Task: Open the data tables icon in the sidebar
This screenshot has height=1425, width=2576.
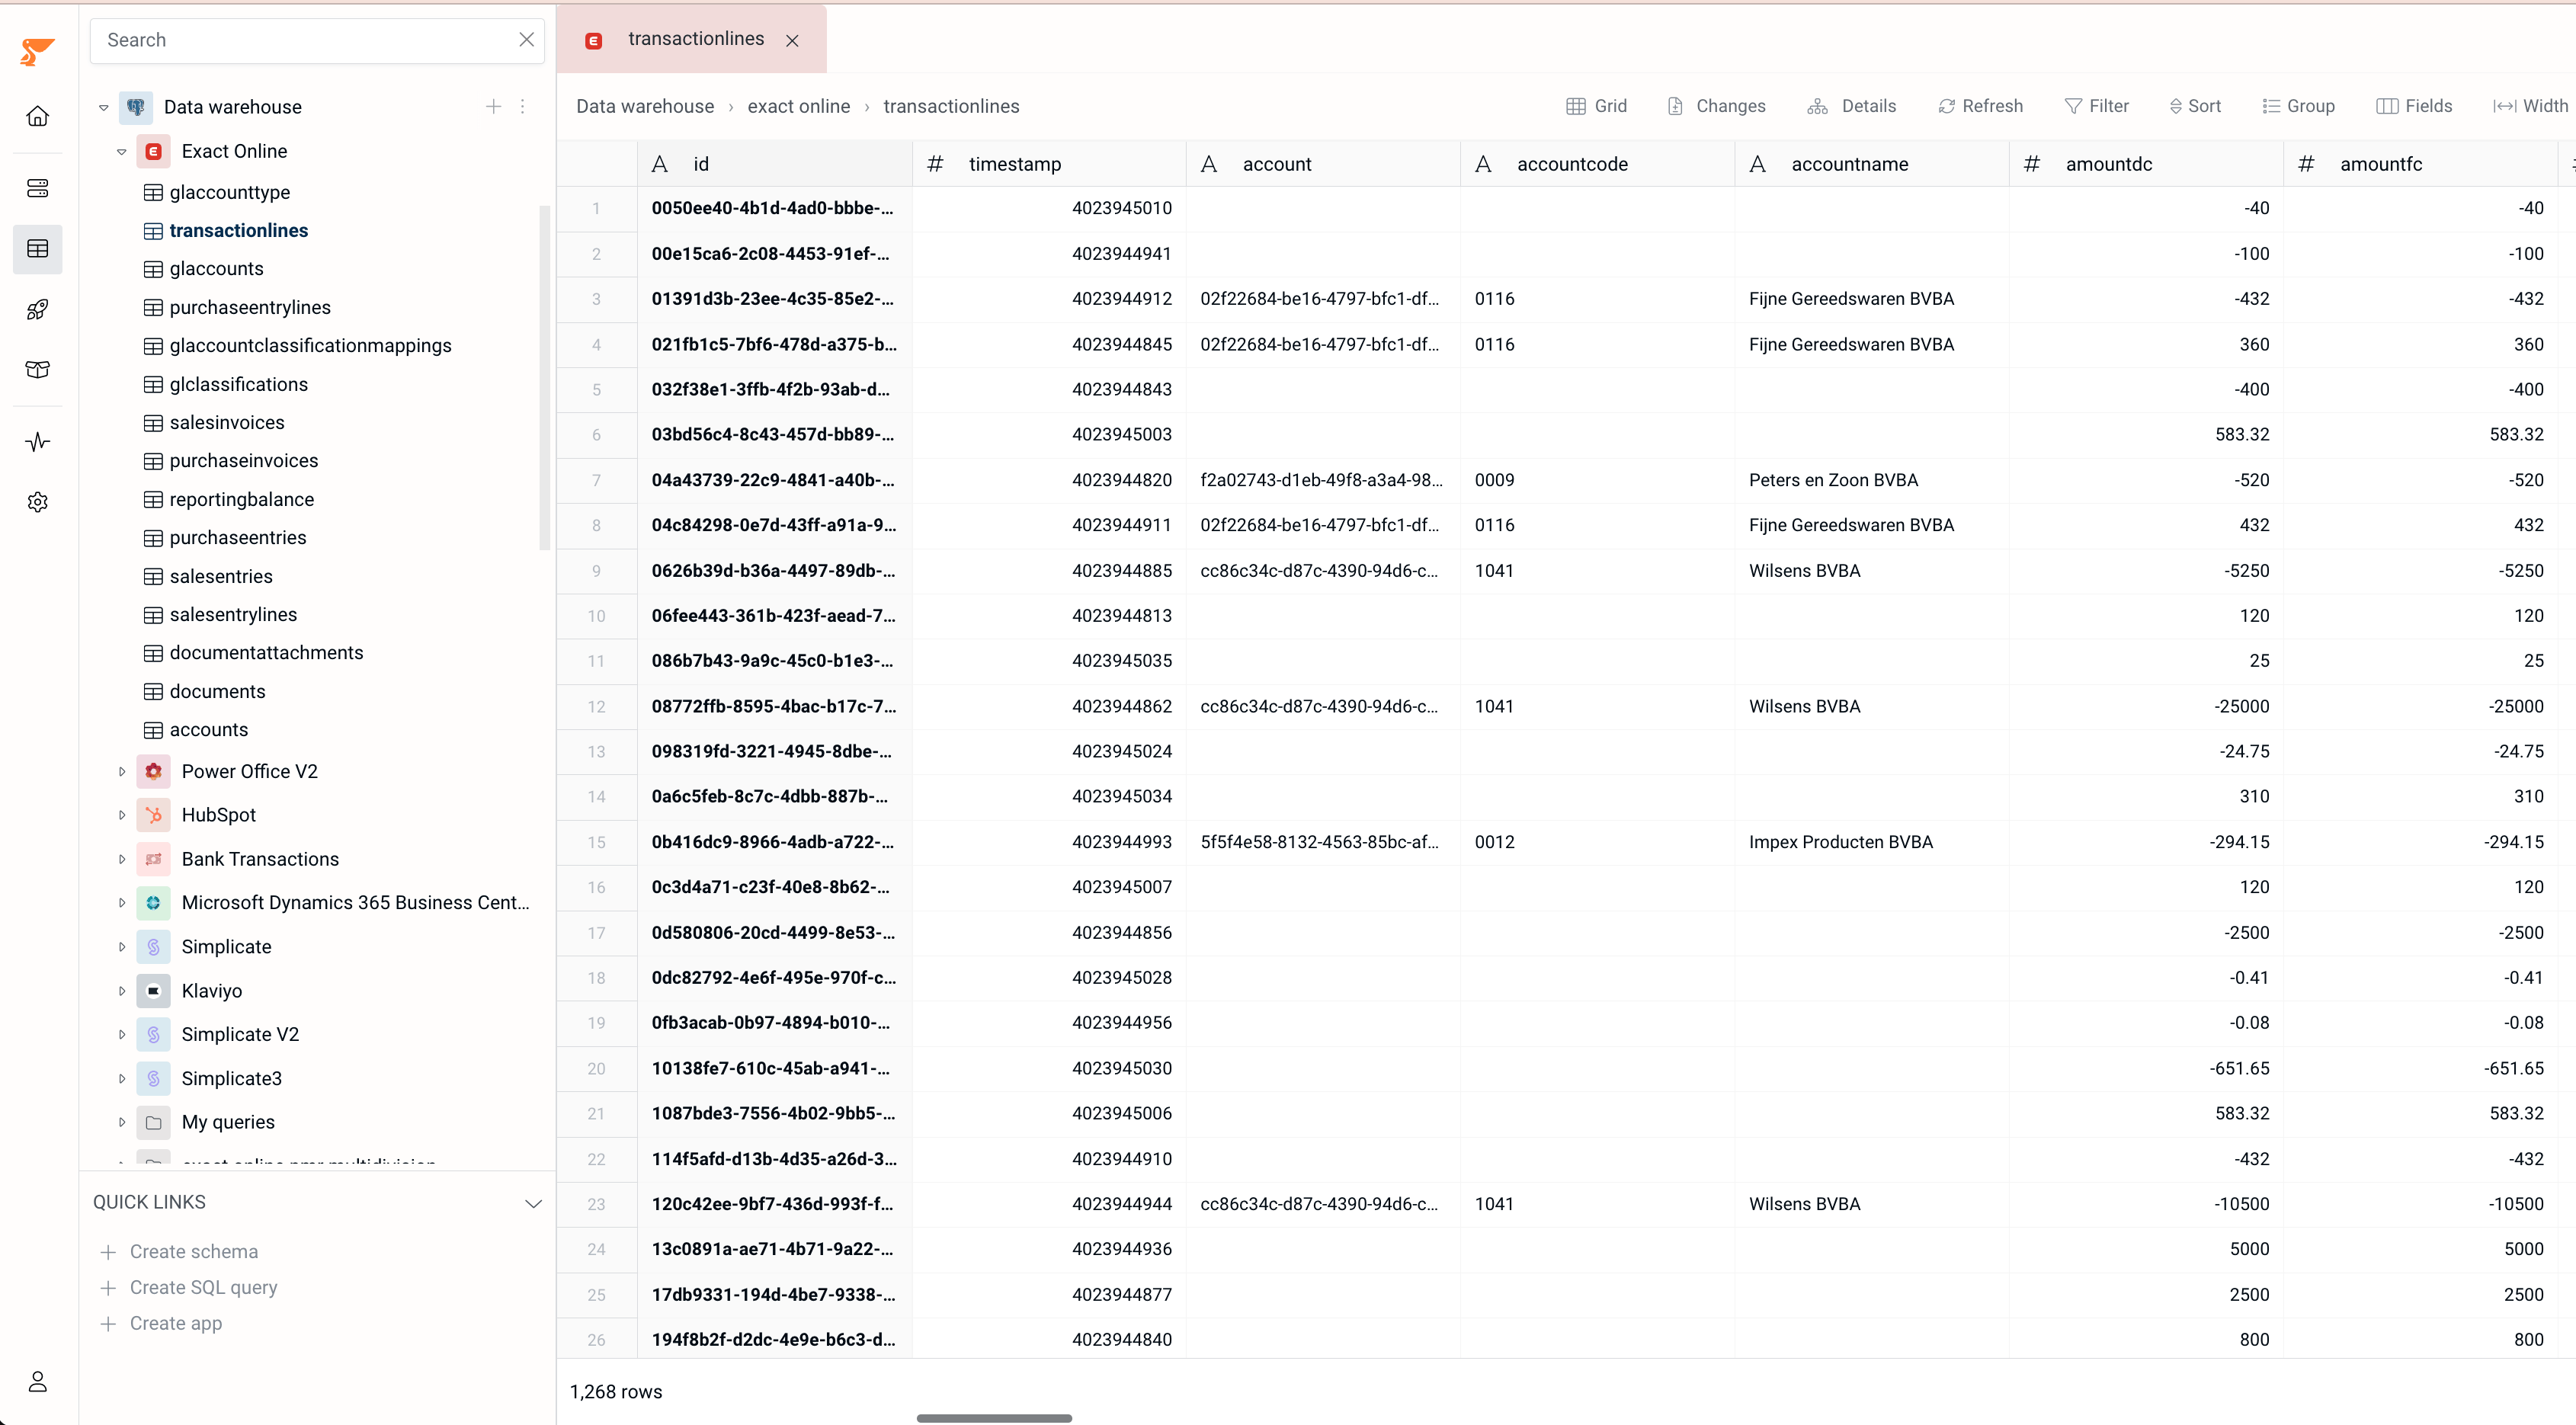Action: (x=38, y=249)
